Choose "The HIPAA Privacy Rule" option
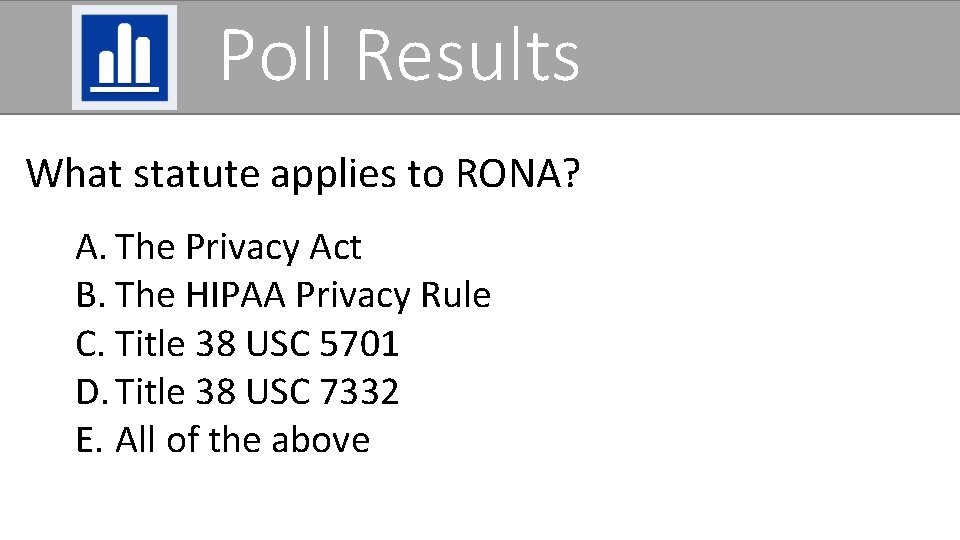 click(x=303, y=295)
